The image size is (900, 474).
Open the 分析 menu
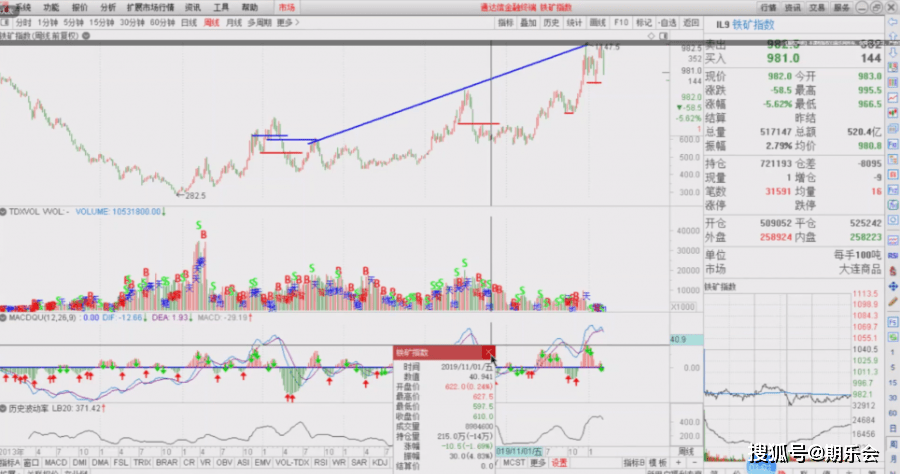pos(108,6)
